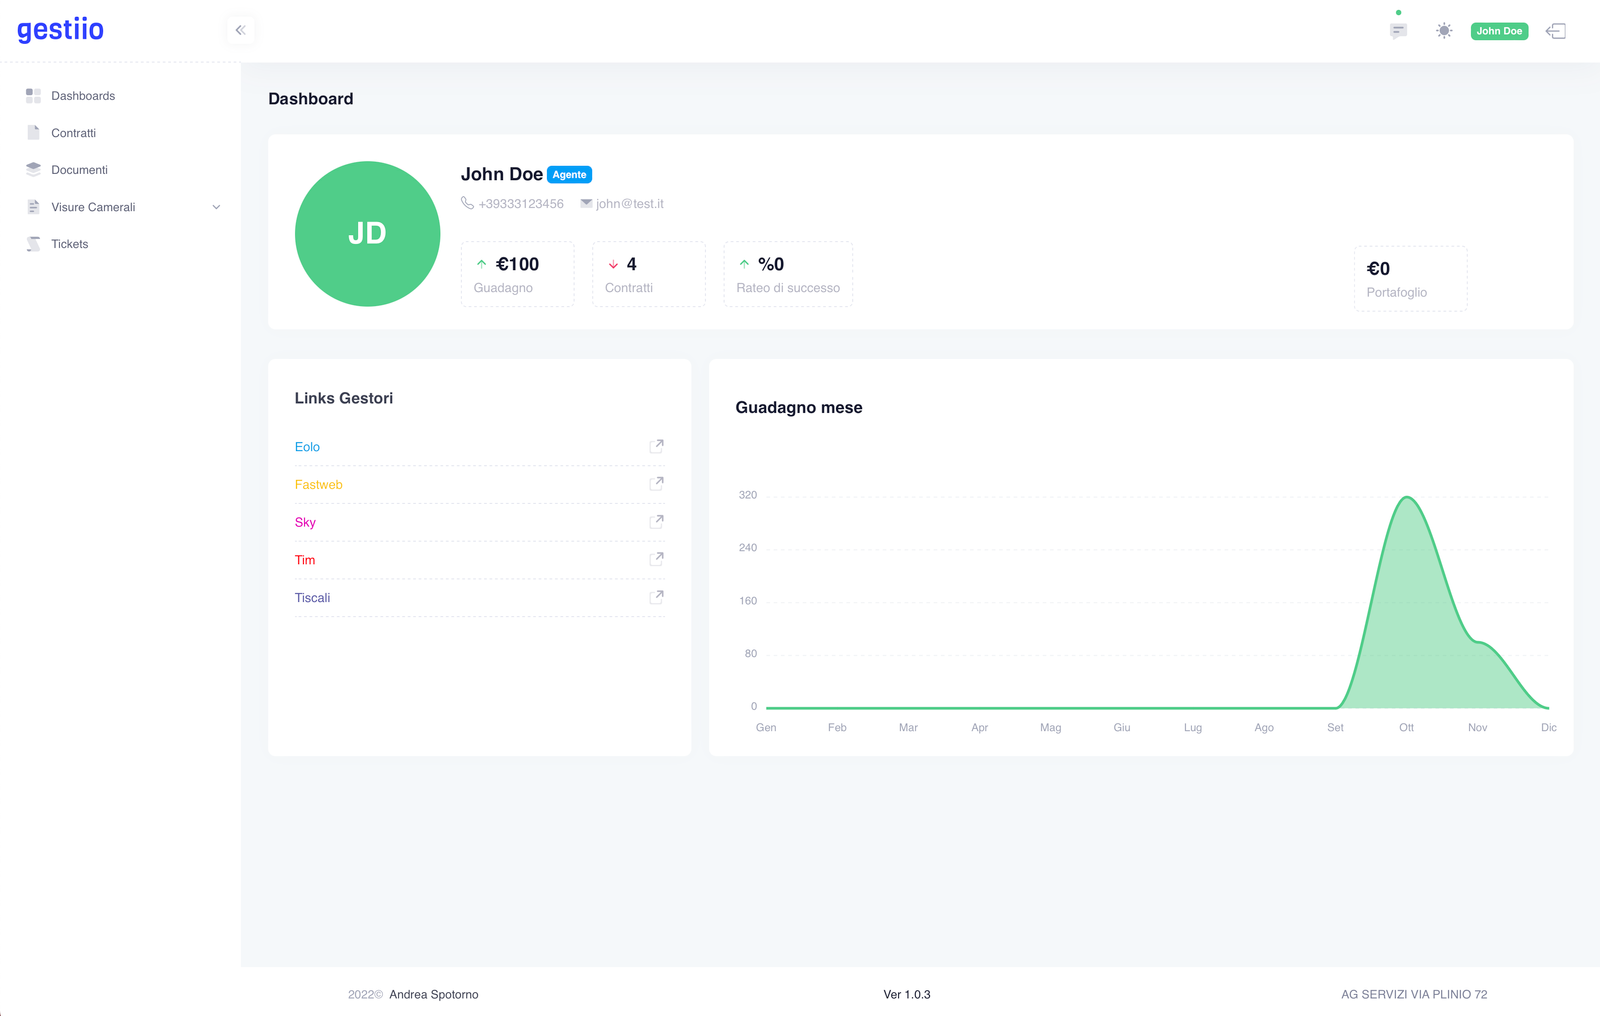
Task: Click the logout icon in the header
Action: coord(1556,31)
